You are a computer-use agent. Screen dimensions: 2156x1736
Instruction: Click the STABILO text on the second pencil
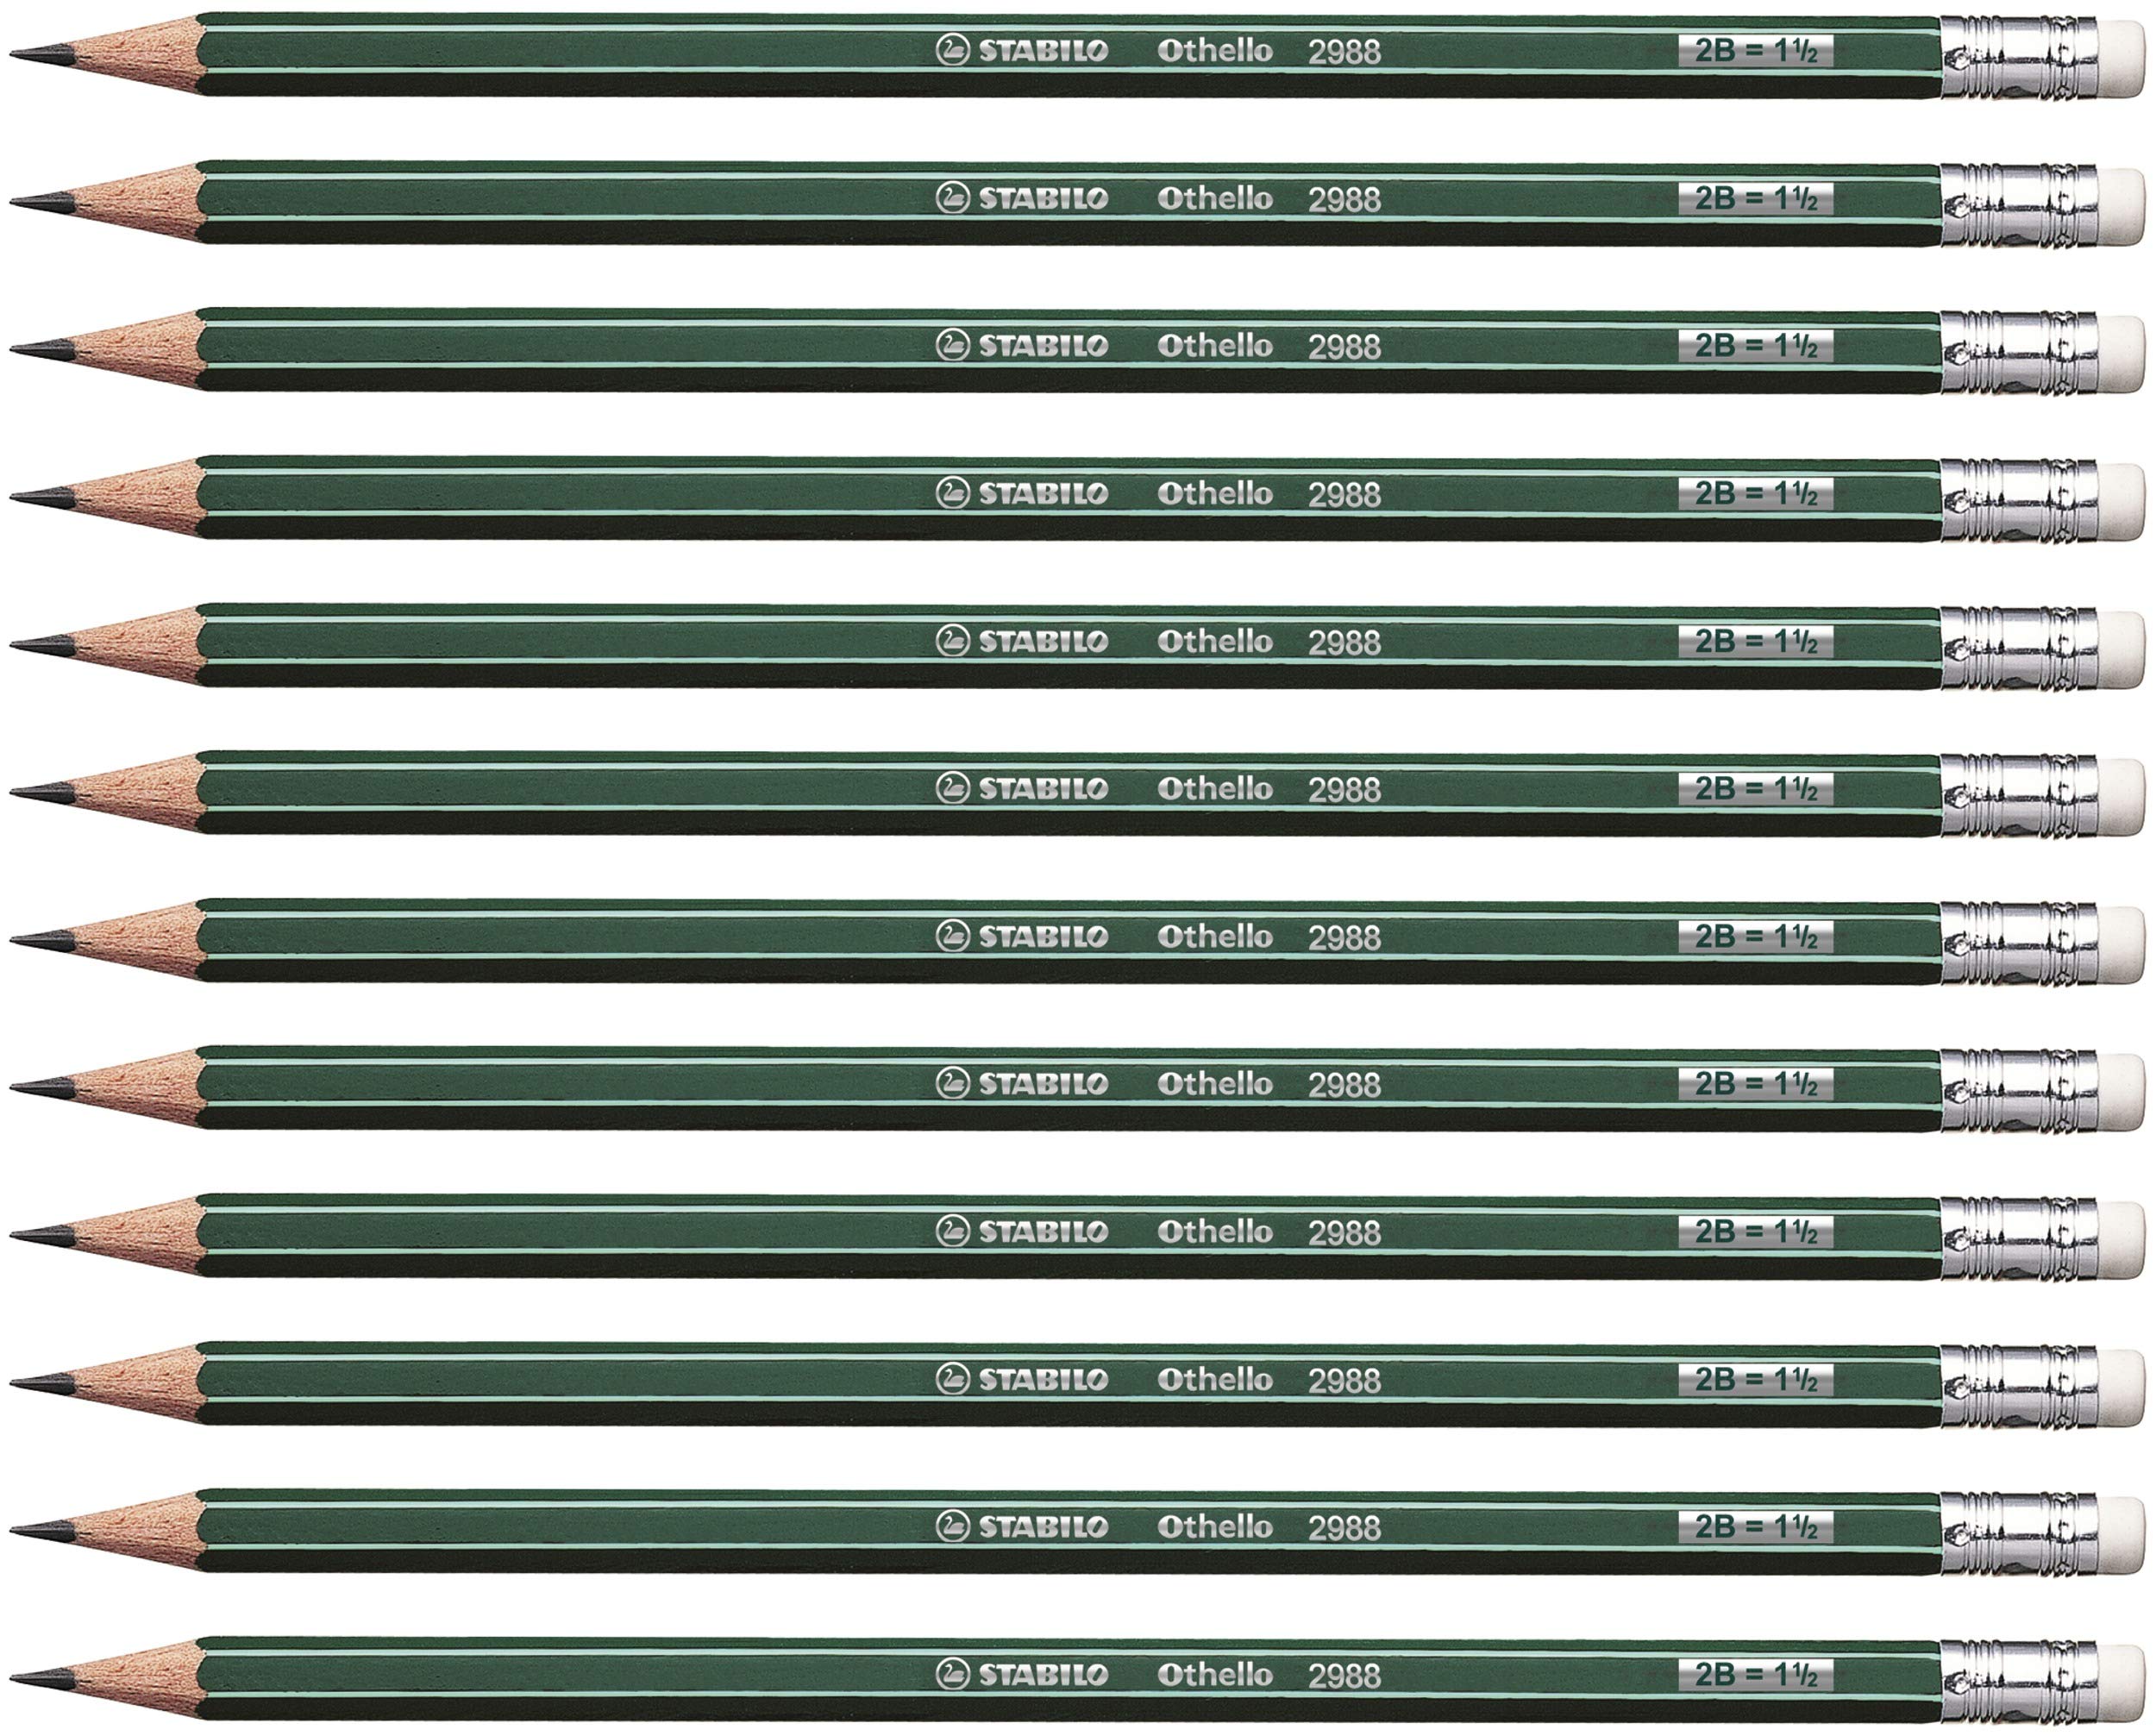pyautogui.click(x=1043, y=198)
